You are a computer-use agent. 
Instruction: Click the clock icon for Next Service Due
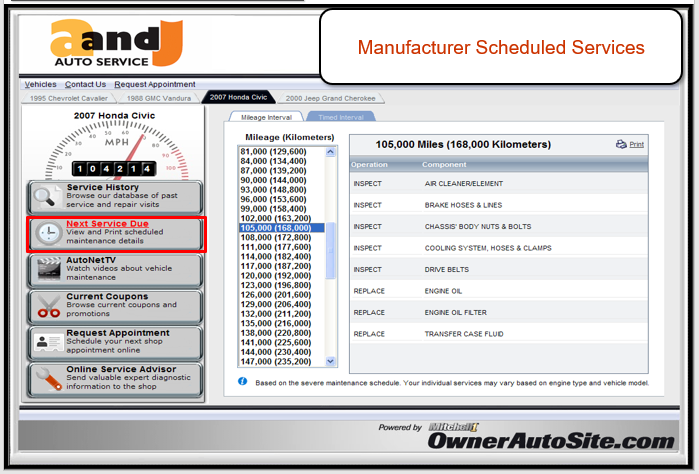(48, 233)
